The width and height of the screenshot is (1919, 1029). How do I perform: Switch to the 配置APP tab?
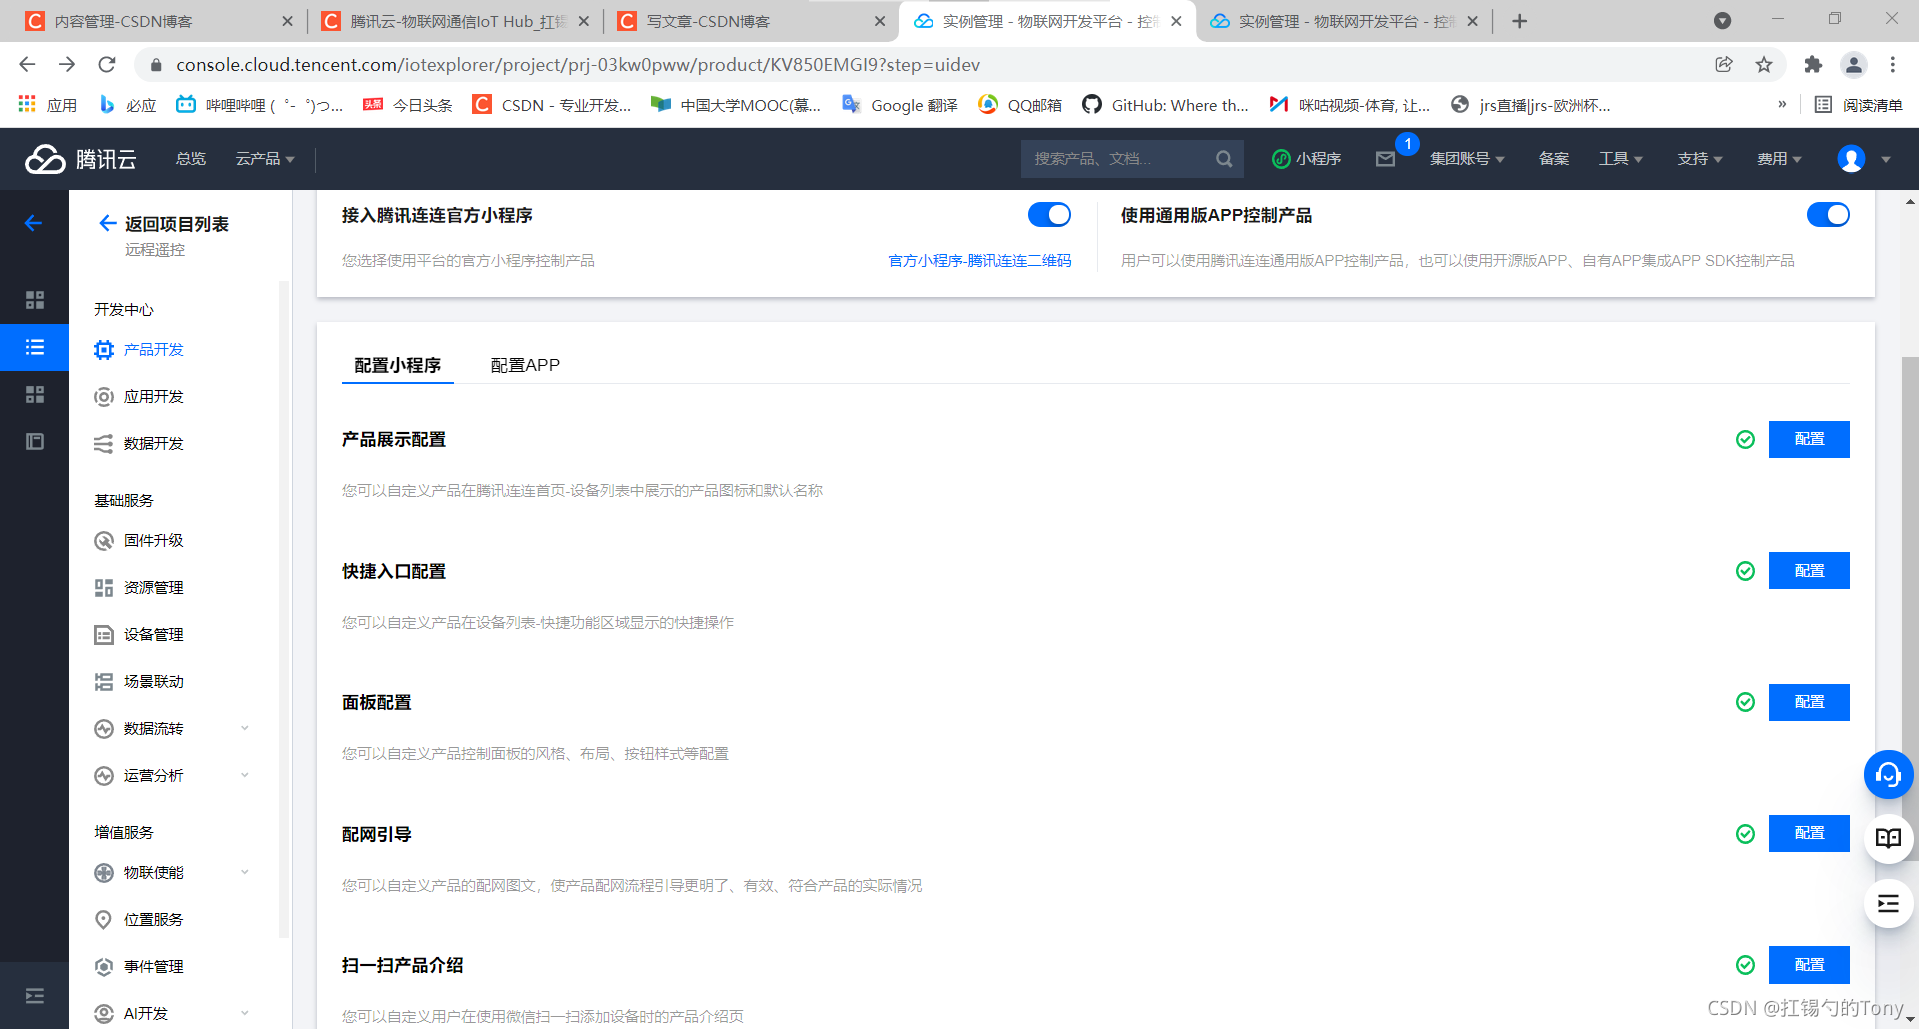coord(524,365)
